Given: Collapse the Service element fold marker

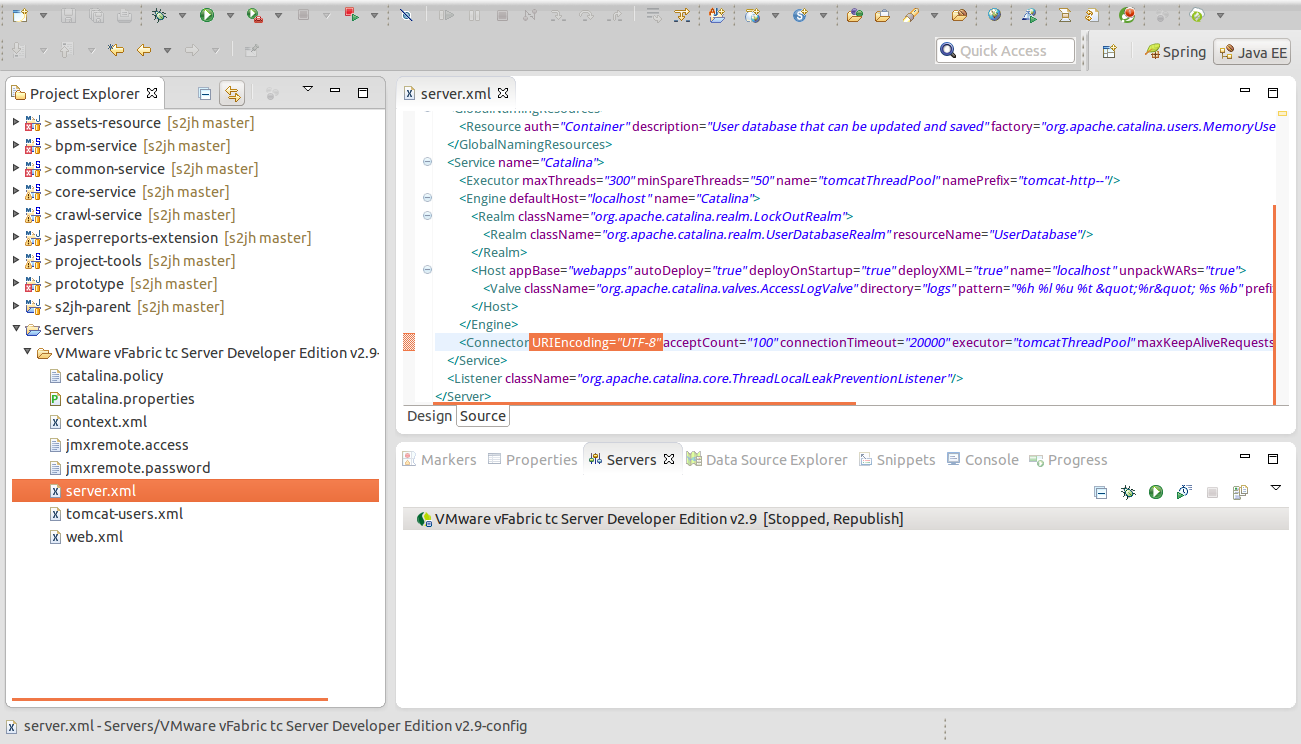Looking at the screenshot, I should (427, 162).
